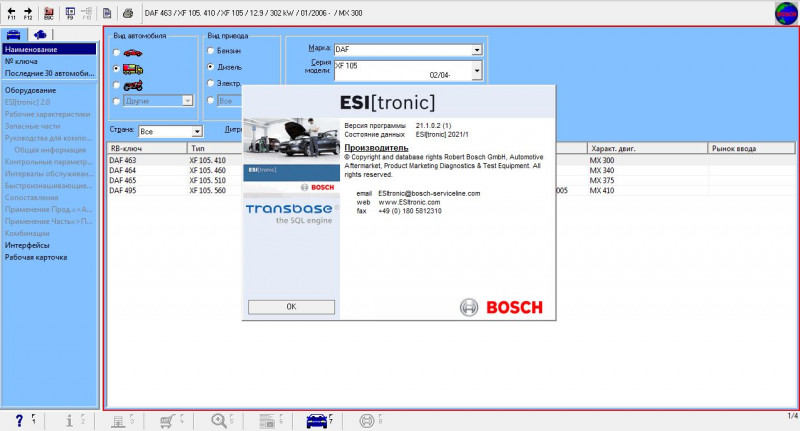
Task: Select Бензин drive type radio button
Action: tap(210, 50)
